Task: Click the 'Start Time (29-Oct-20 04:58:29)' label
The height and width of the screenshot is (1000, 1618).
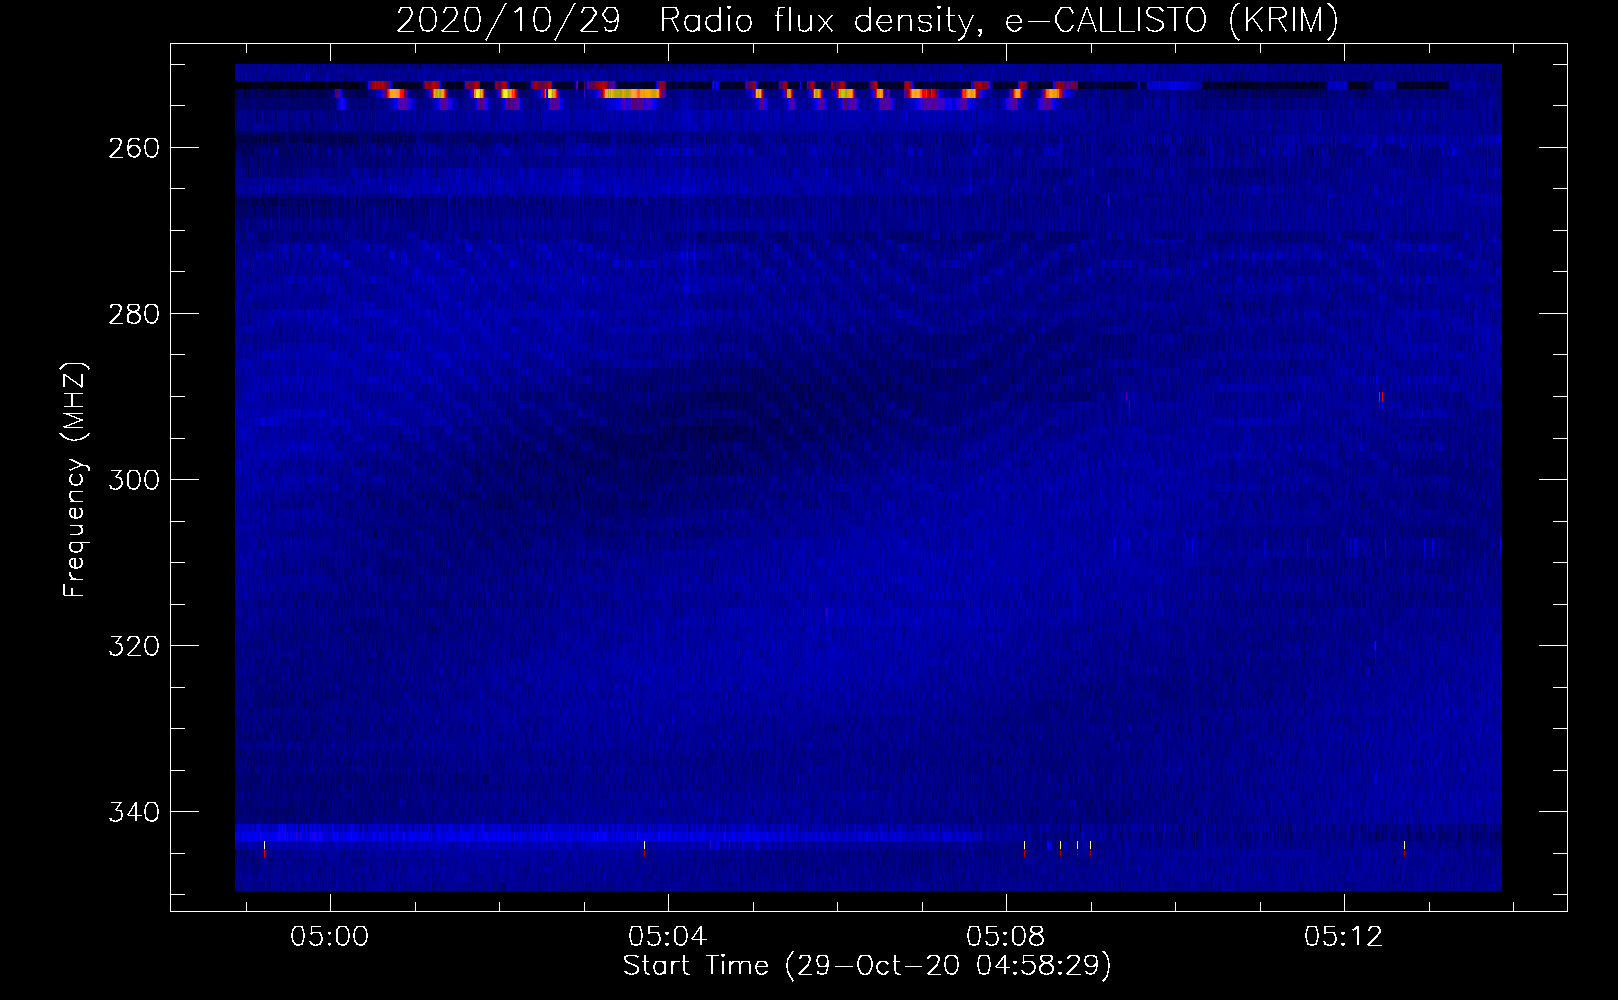Action: click(x=867, y=966)
